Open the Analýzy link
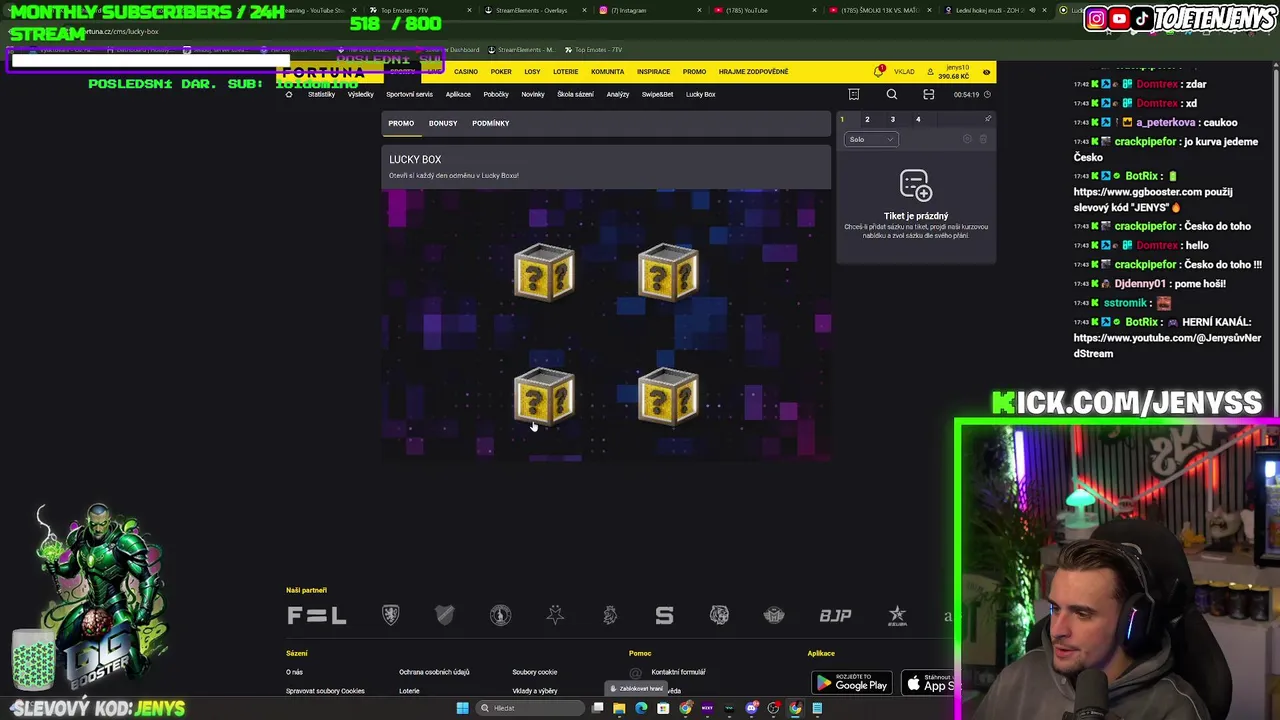 coord(618,94)
